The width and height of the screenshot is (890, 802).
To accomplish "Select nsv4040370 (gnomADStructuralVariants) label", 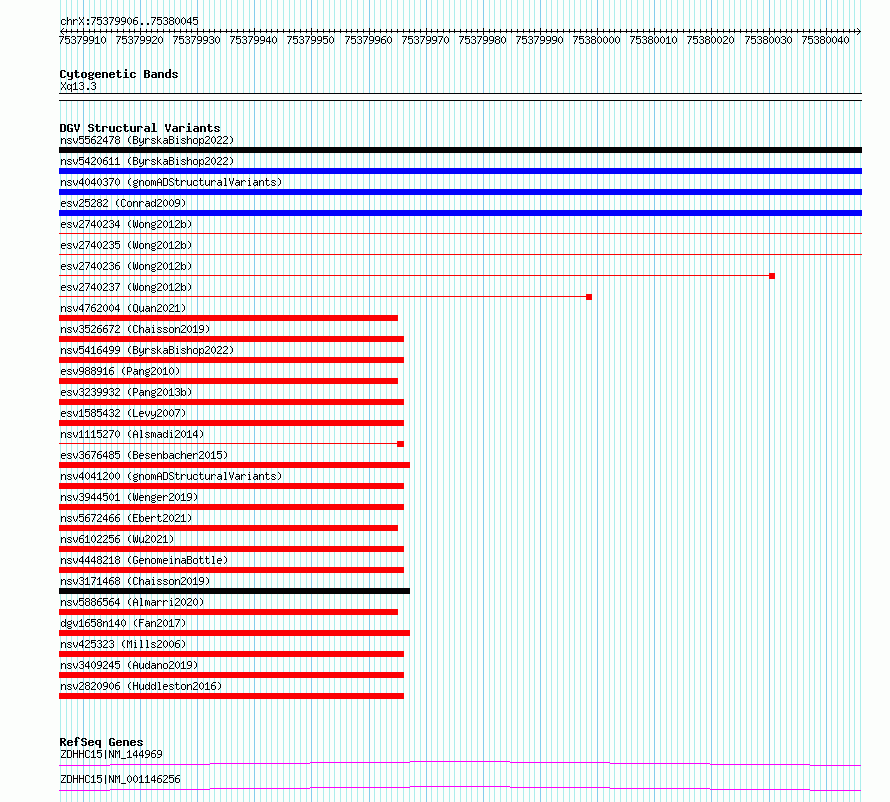I will pos(171,182).
